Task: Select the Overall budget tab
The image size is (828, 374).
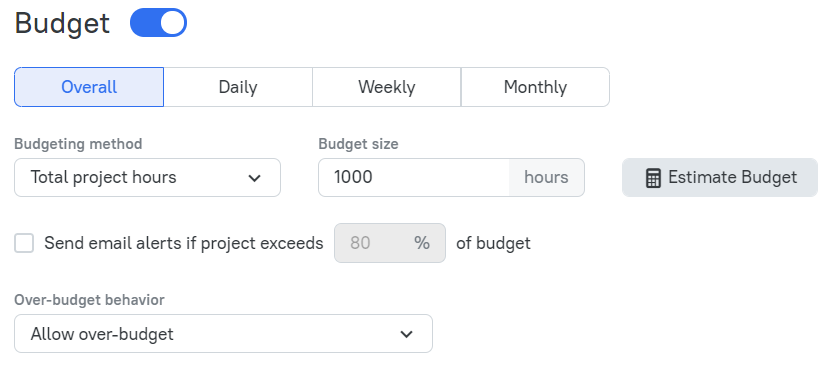Action: (89, 87)
